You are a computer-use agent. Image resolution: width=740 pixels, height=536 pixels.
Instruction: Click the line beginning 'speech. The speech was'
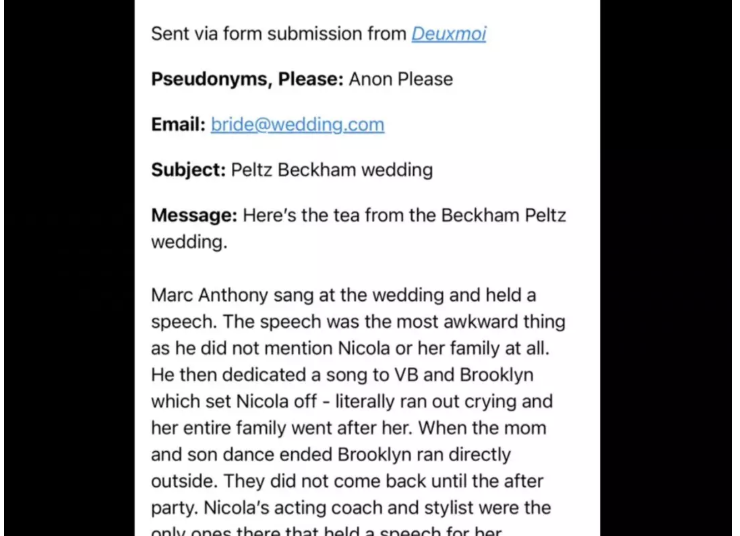(x=358, y=321)
